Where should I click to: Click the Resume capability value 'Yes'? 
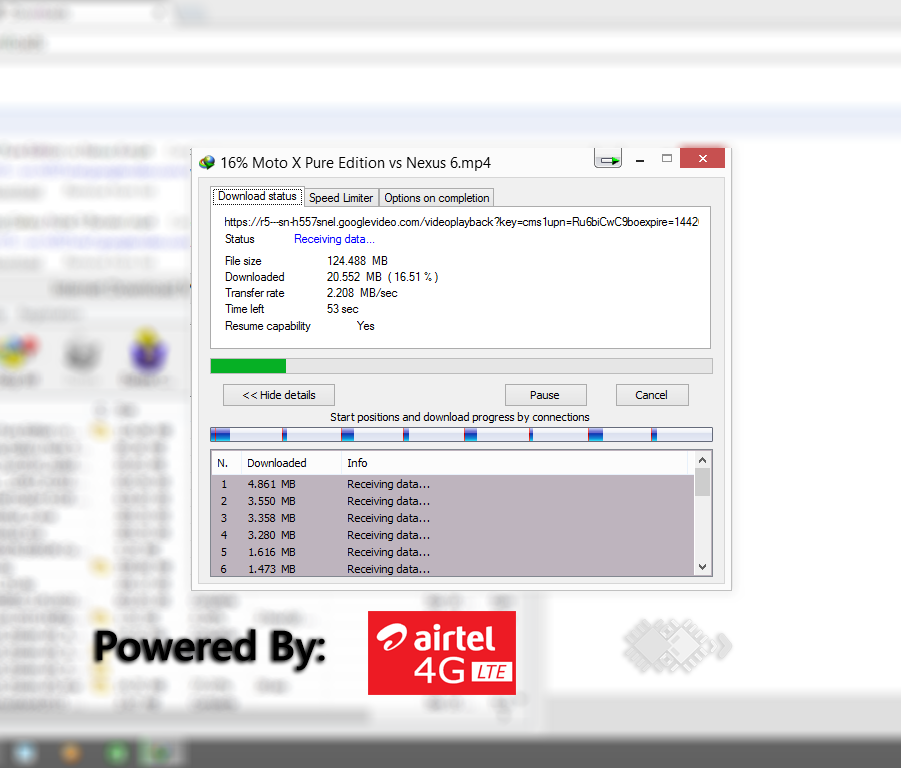point(365,326)
